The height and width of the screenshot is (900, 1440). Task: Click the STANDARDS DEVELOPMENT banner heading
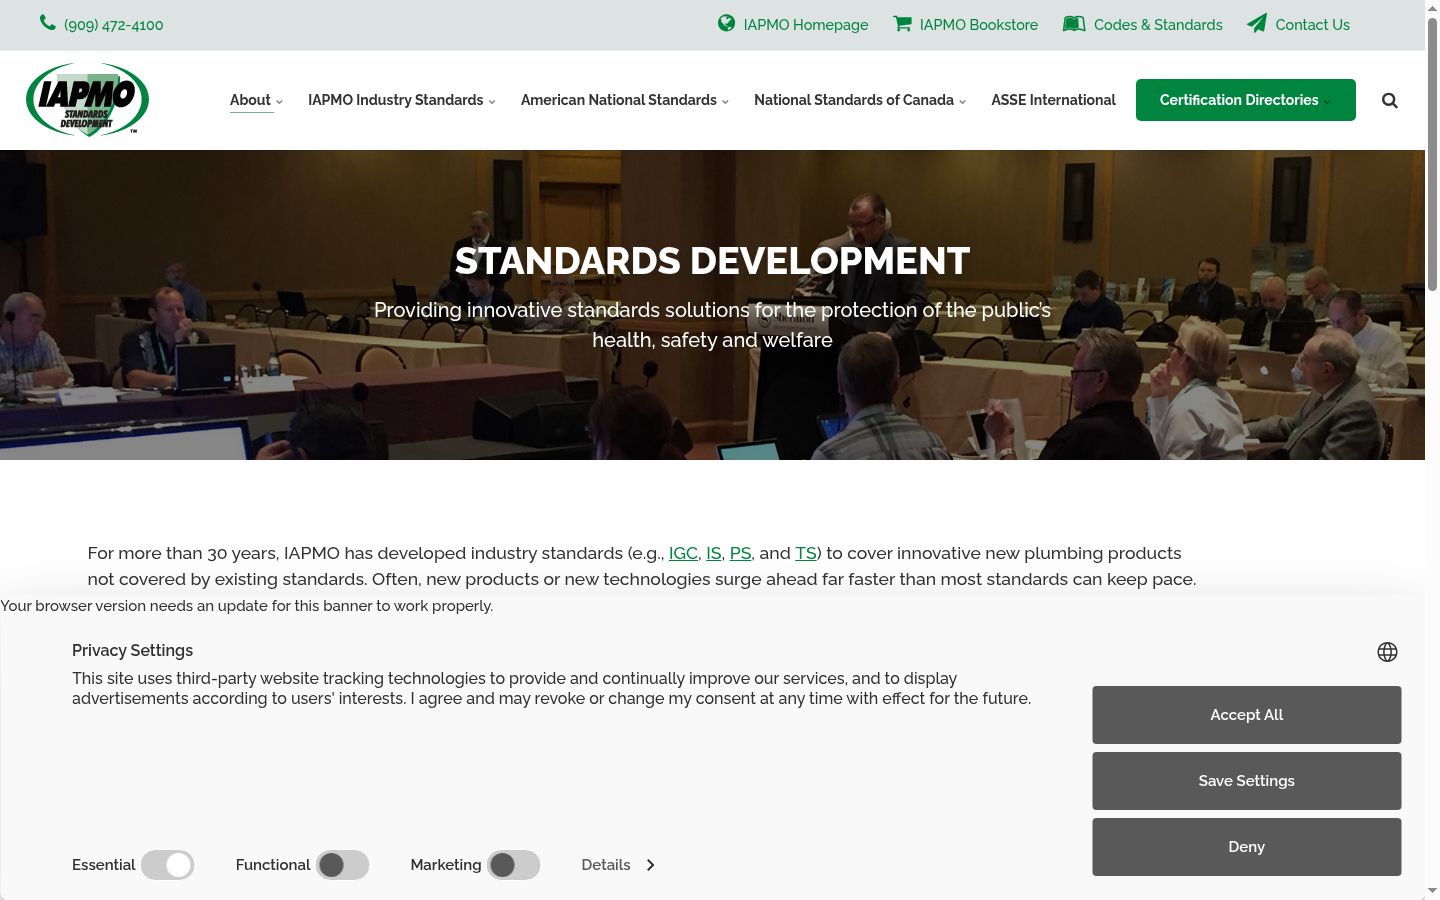(x=712, y=261)
